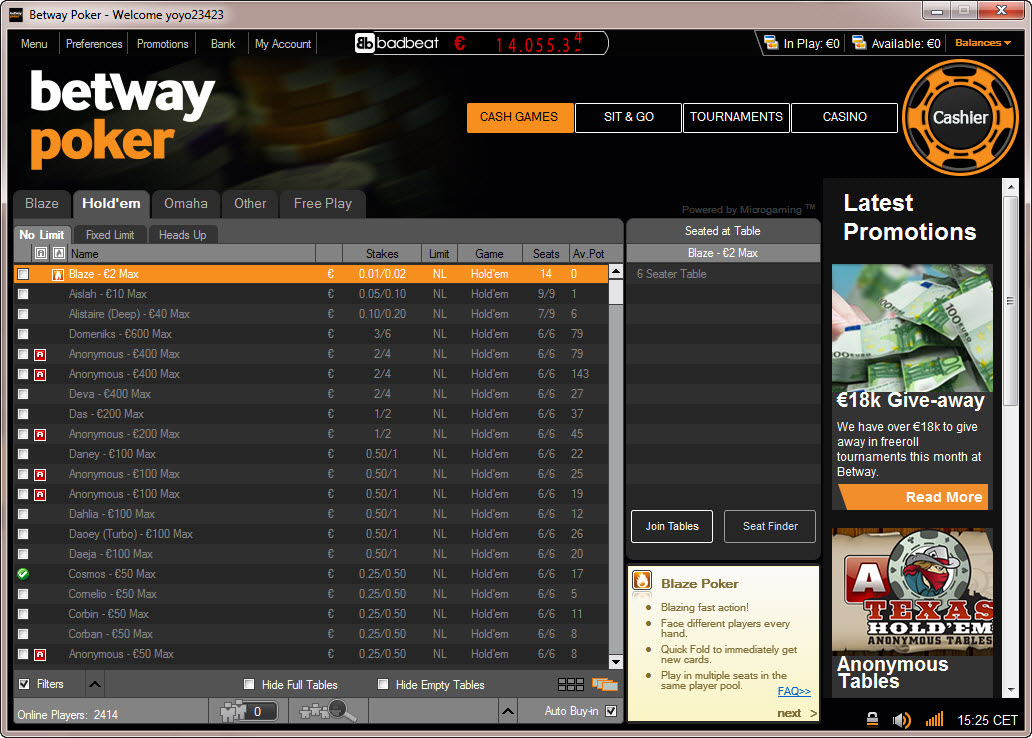
Task: Sort by the Anonymous column header icon
Action: pos(41,253)
